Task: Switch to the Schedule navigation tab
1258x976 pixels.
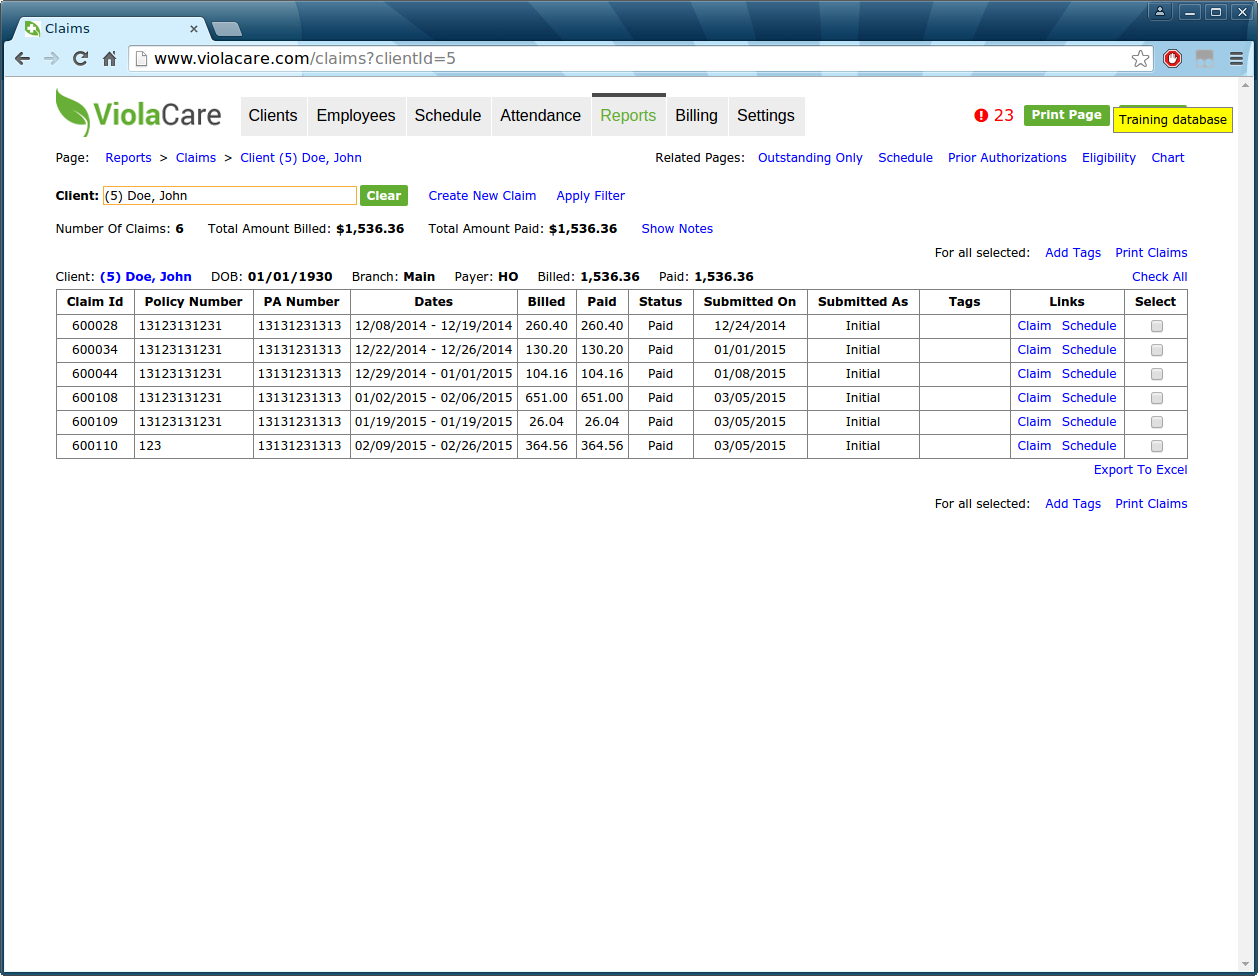Action: pos(448,116)
